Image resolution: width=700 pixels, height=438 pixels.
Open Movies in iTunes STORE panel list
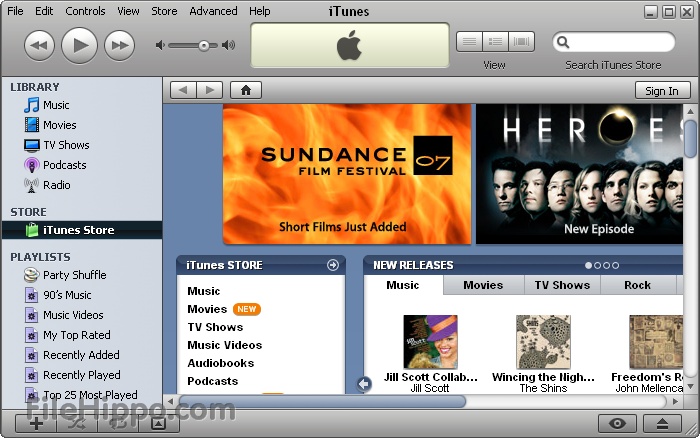207,309
